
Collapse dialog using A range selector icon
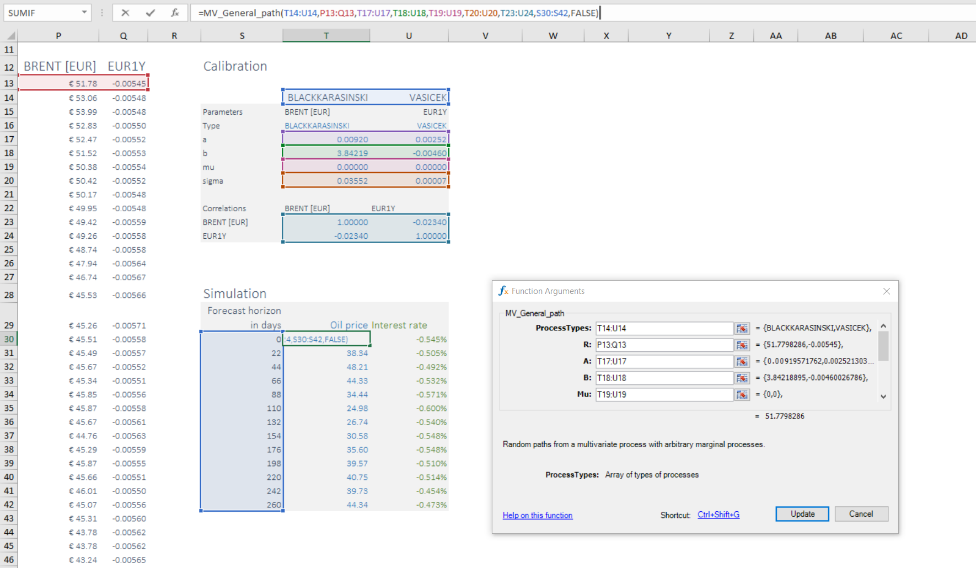pos(741,361)
